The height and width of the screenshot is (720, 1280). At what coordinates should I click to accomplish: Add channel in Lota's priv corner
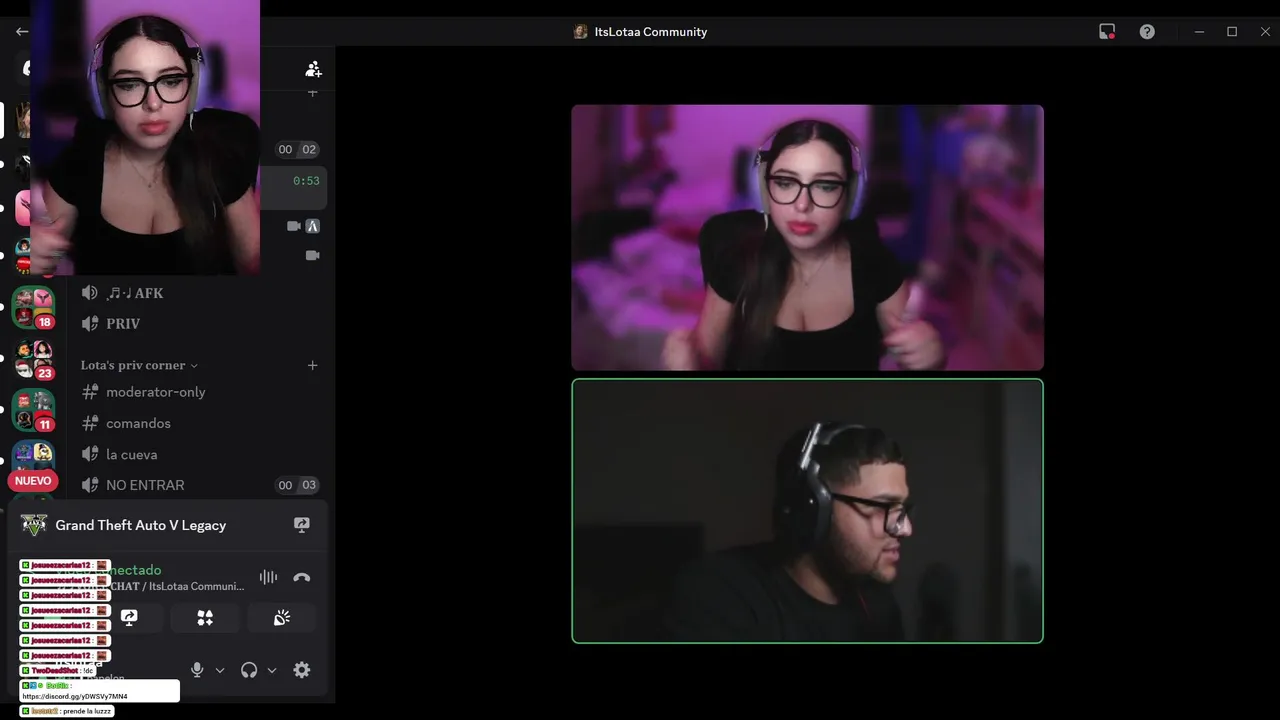coord(312,365)
